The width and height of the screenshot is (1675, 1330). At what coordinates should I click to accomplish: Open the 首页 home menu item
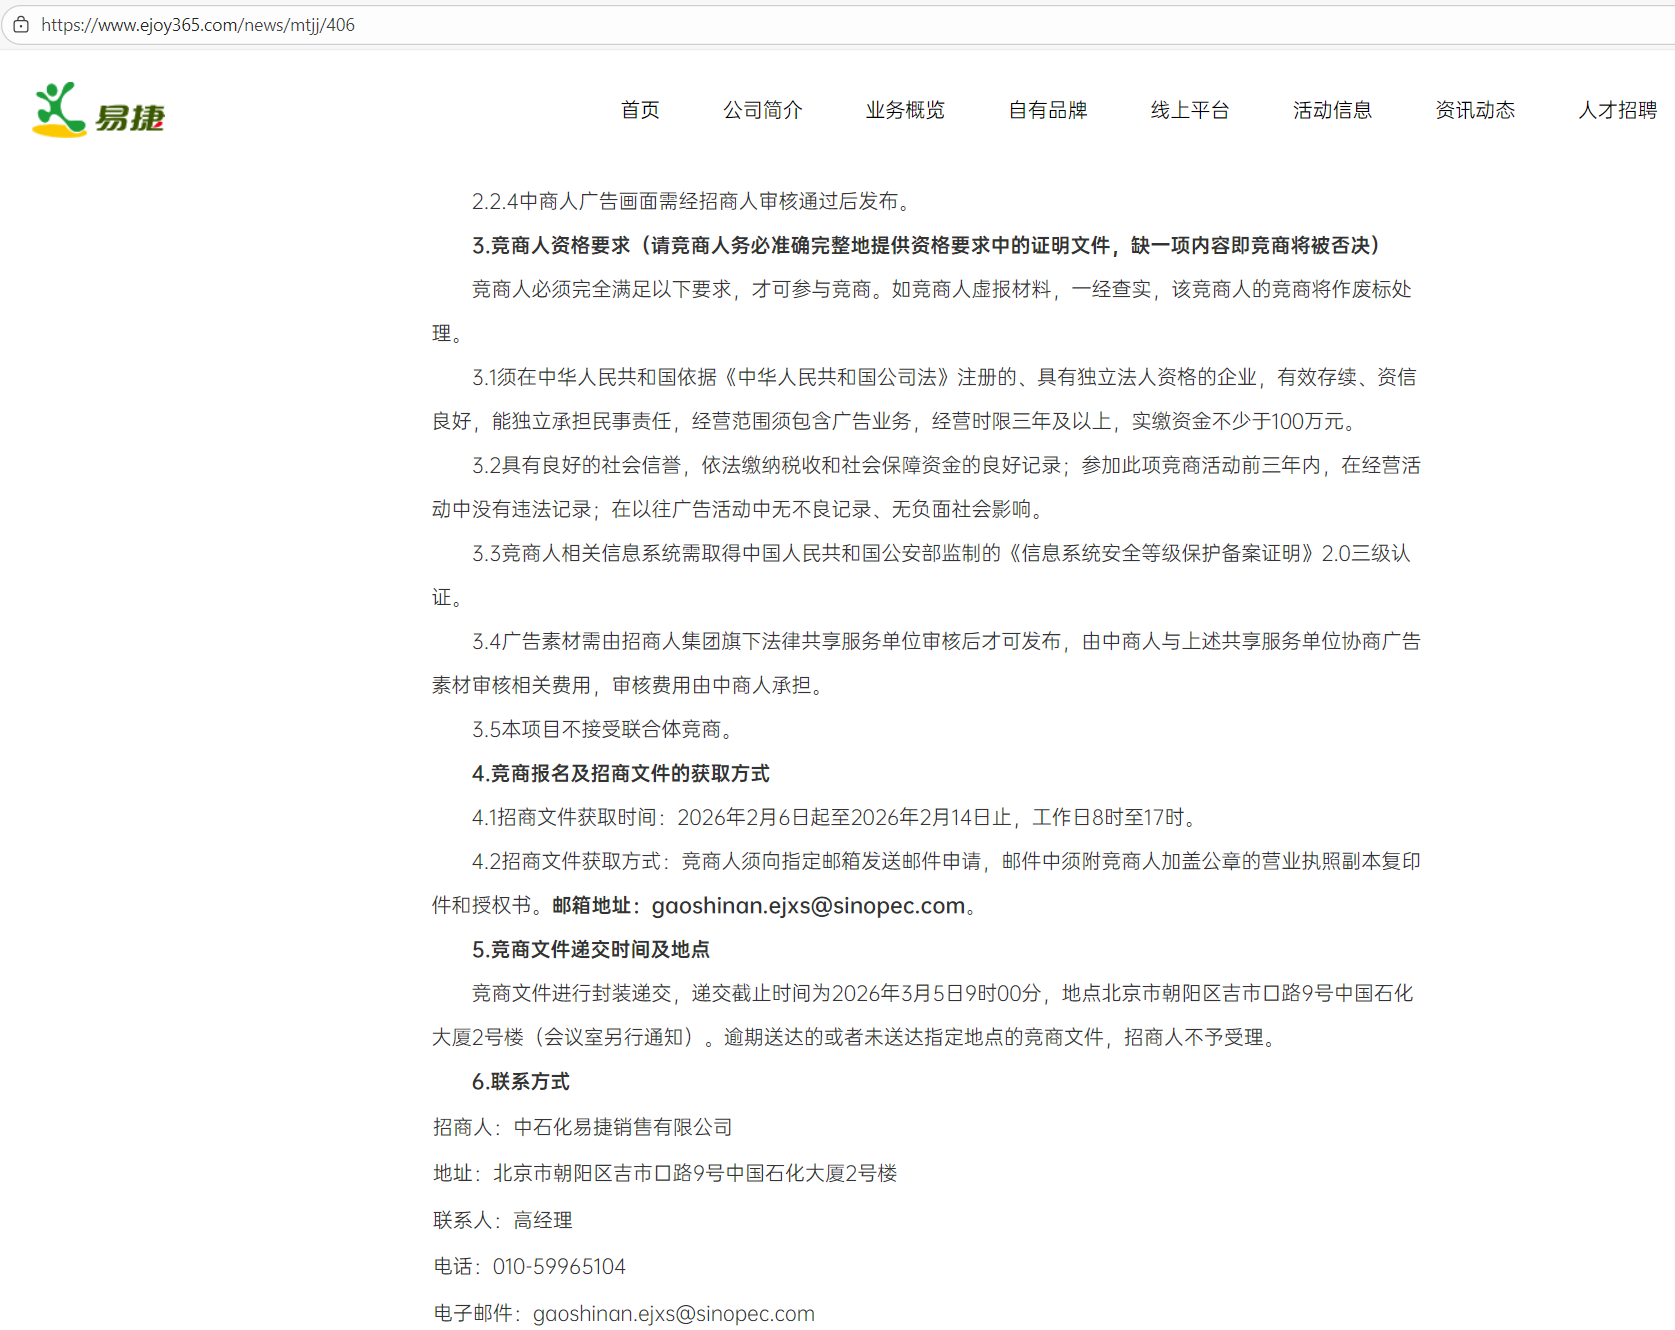point(640,110)
